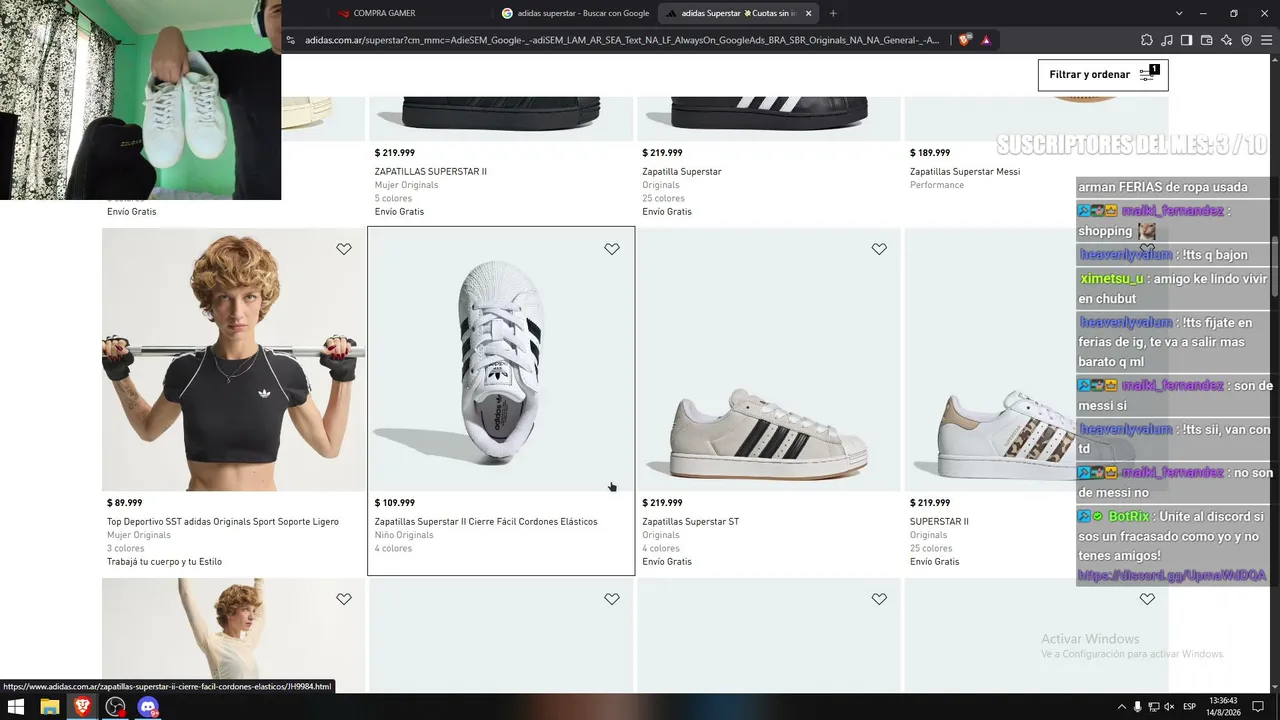
Task: Click BotRix username in chat overlay
Action: pyautogui.click(x=1129, y=517)
